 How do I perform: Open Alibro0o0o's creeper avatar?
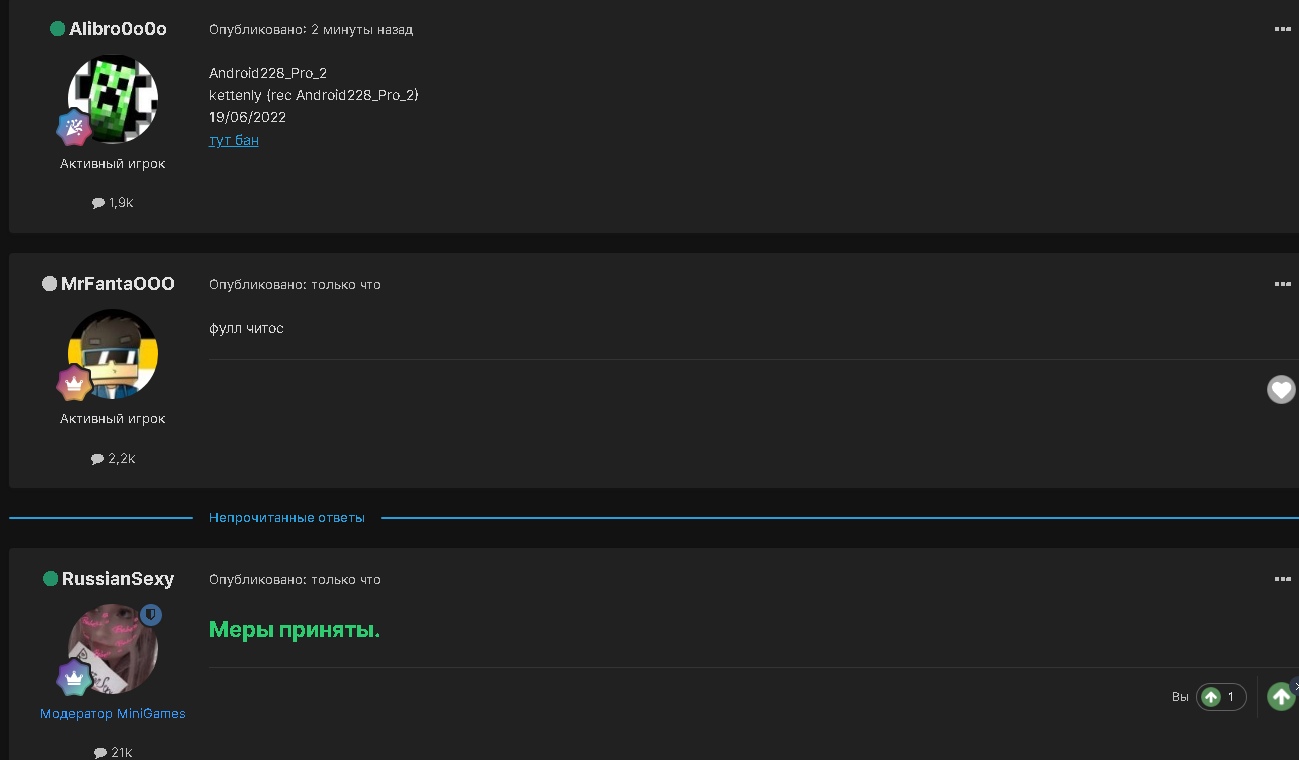click(113, 99)
